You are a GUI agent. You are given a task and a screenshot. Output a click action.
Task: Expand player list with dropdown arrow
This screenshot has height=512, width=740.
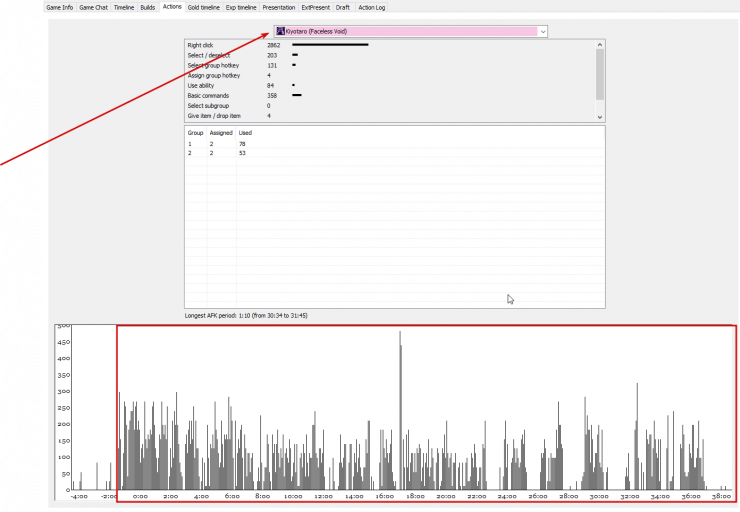(x=543, y=32)
